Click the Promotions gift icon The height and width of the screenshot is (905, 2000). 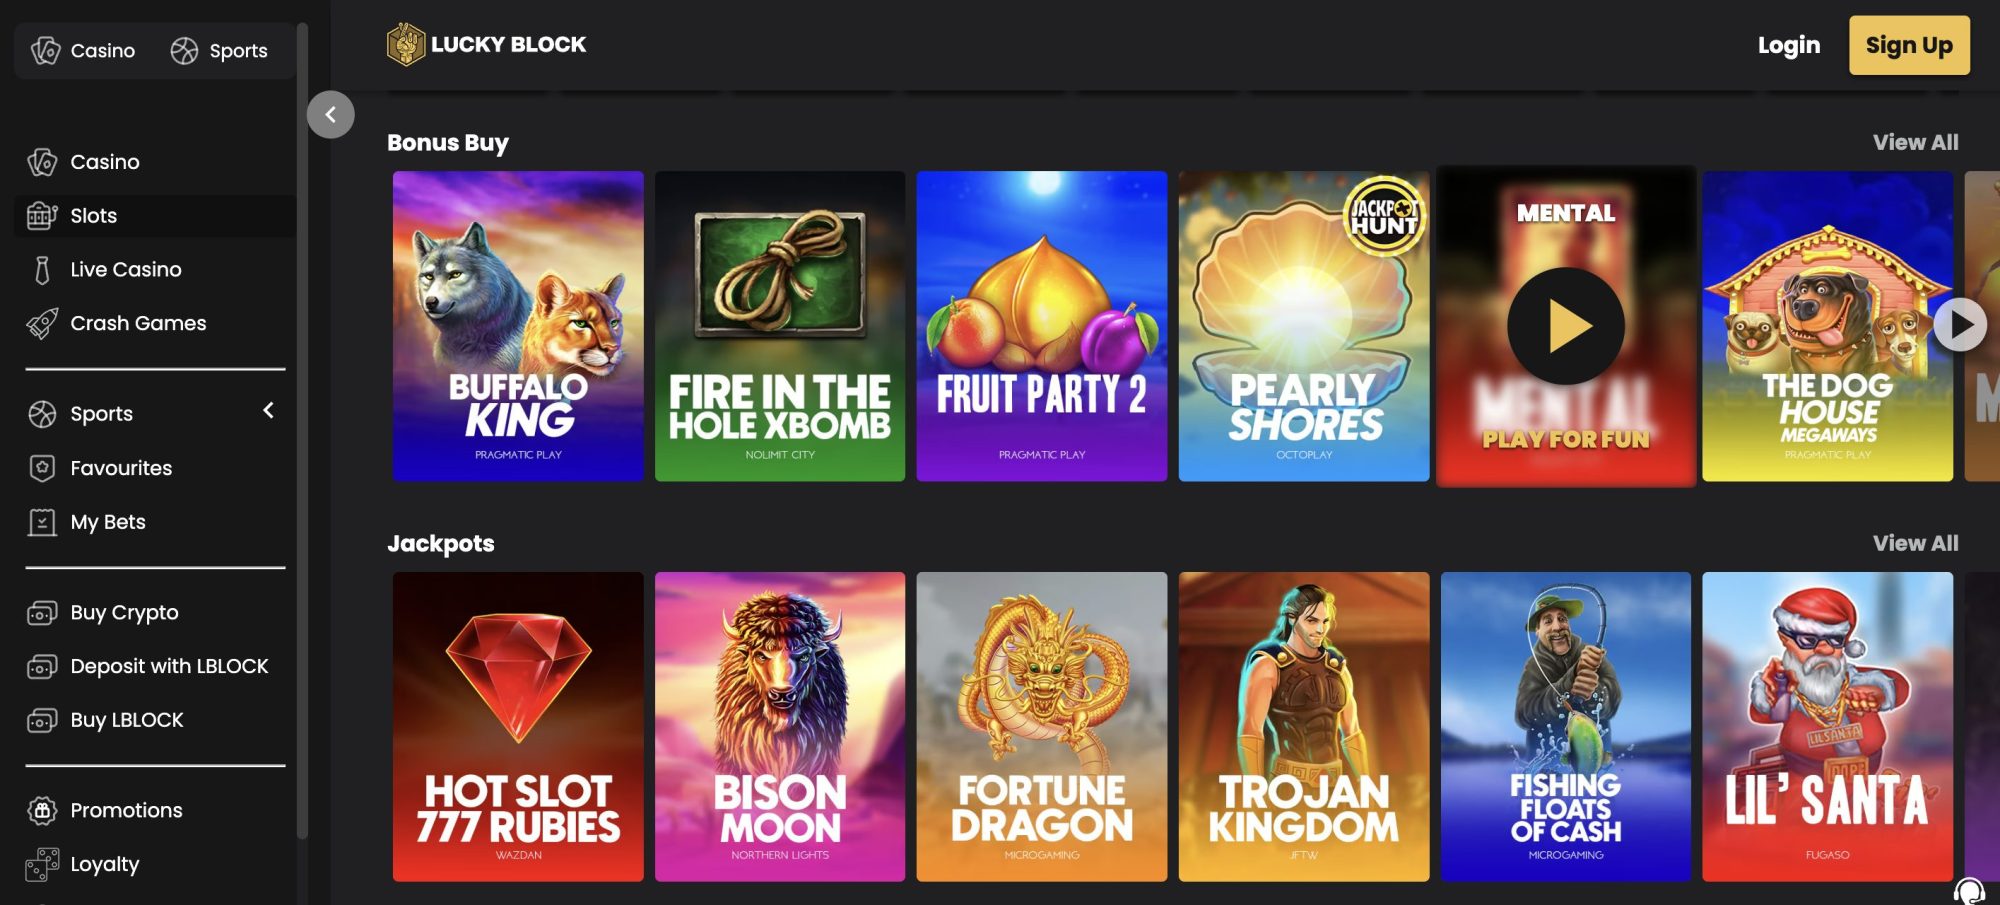42,810
